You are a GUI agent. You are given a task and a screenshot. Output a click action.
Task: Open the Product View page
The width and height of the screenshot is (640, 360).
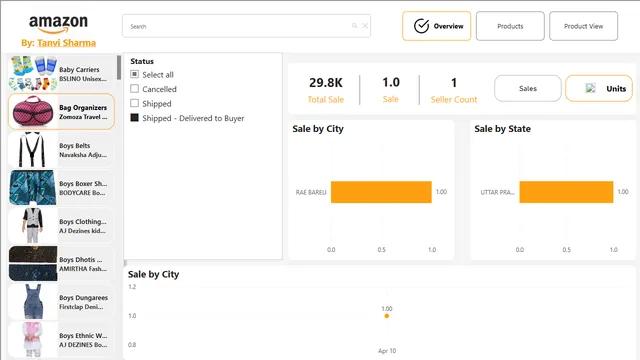pyautogui.click(x=583, y=26)
